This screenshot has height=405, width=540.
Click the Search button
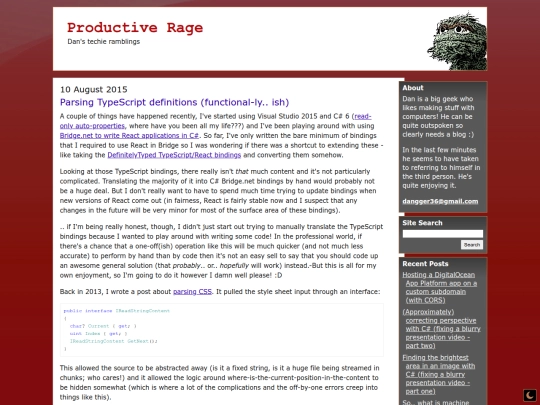[472, 245]
